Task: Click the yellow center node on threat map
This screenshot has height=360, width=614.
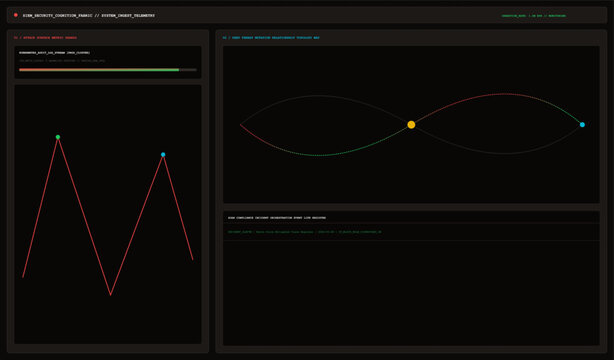Action: [411, 125]
